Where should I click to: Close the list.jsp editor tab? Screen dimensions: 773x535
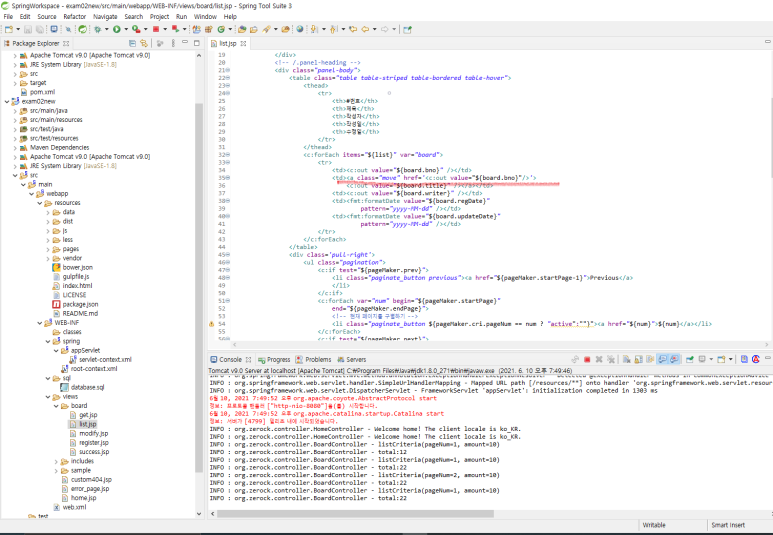tap(243, 43)
